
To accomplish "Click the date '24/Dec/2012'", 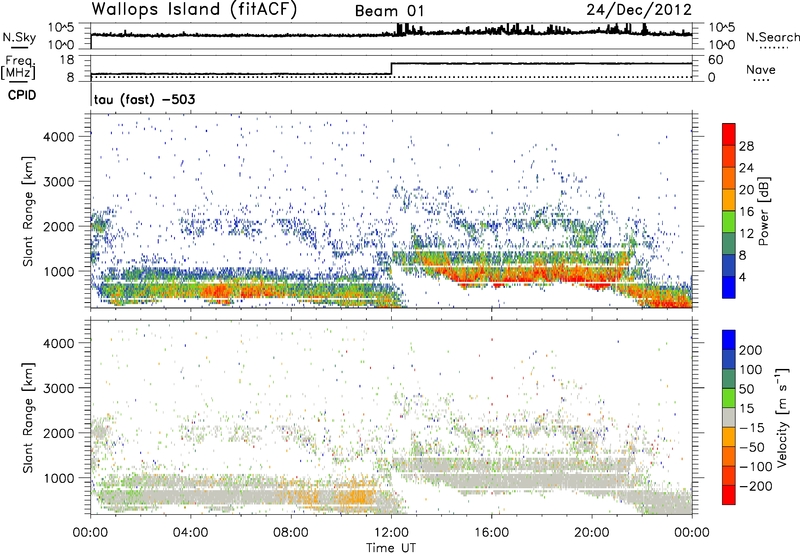I will coord(639,9).
